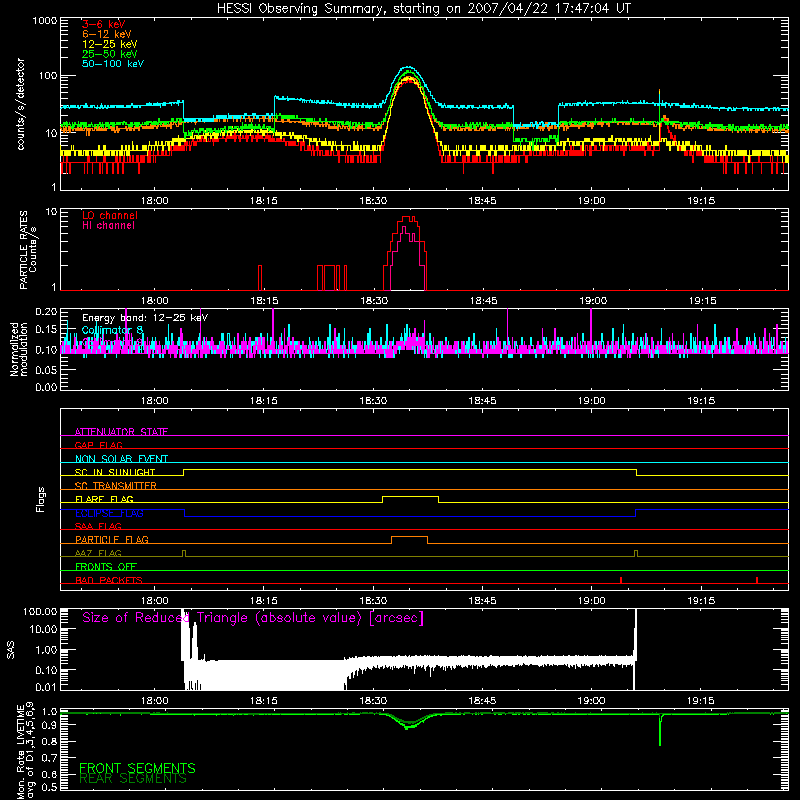Click the 0.20 tick label of the modulation plot
Image resolution: width=800 pixels, height=800 pixels.
[46, 312]
